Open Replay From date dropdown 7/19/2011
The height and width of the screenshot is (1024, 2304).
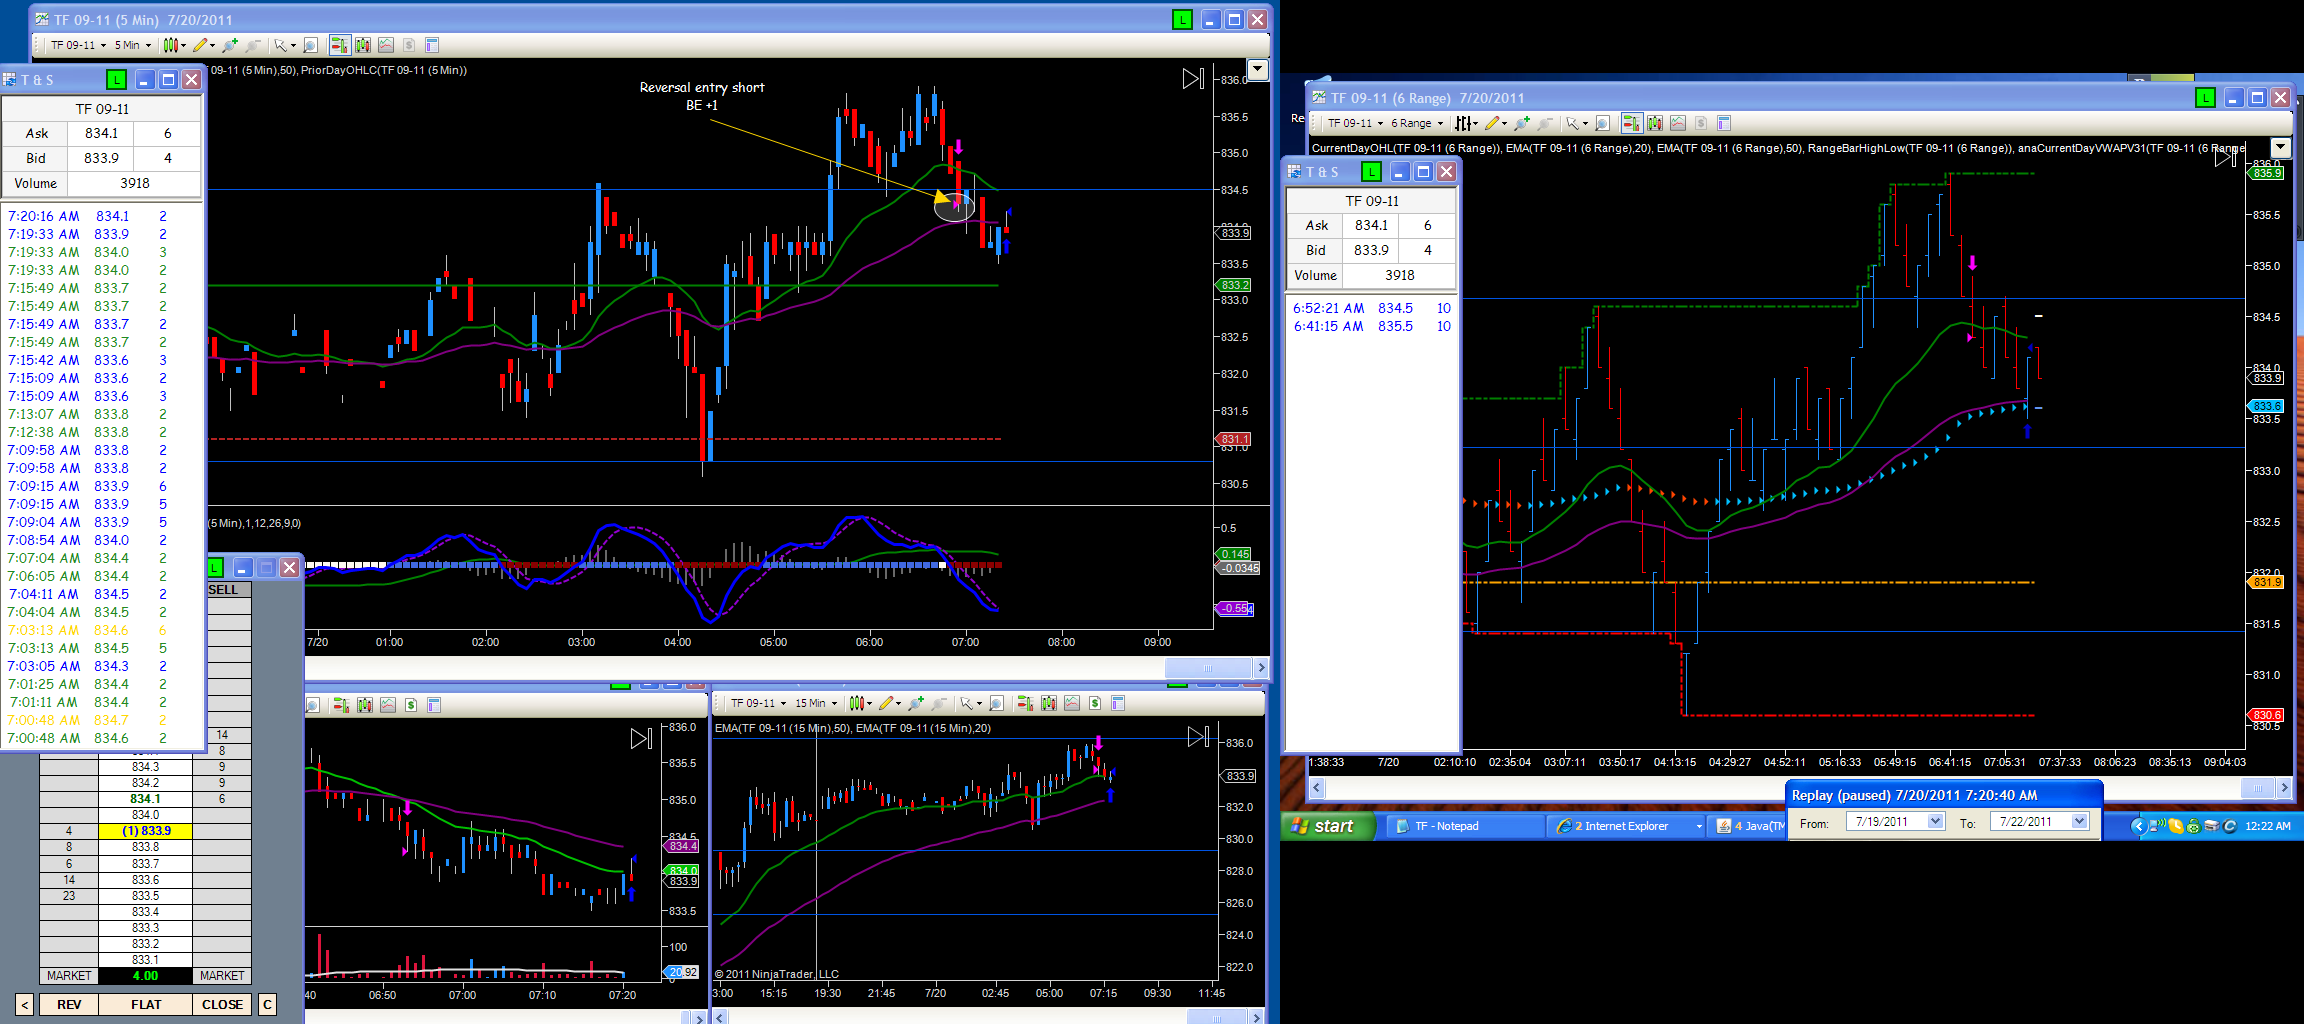click(x=1935, y=822)
